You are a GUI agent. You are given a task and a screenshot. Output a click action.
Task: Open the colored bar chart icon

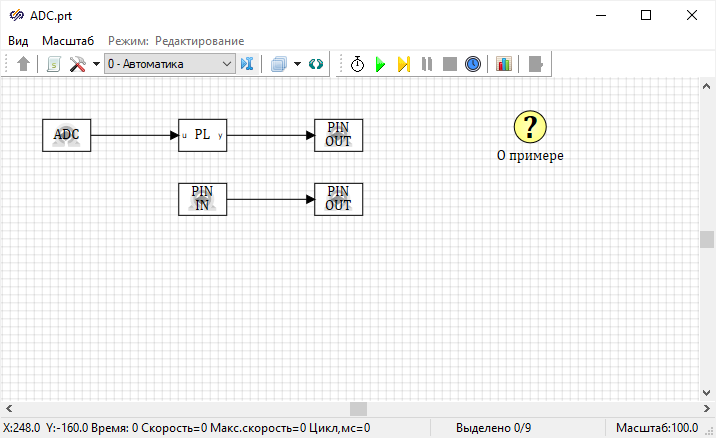pos(503,64)
